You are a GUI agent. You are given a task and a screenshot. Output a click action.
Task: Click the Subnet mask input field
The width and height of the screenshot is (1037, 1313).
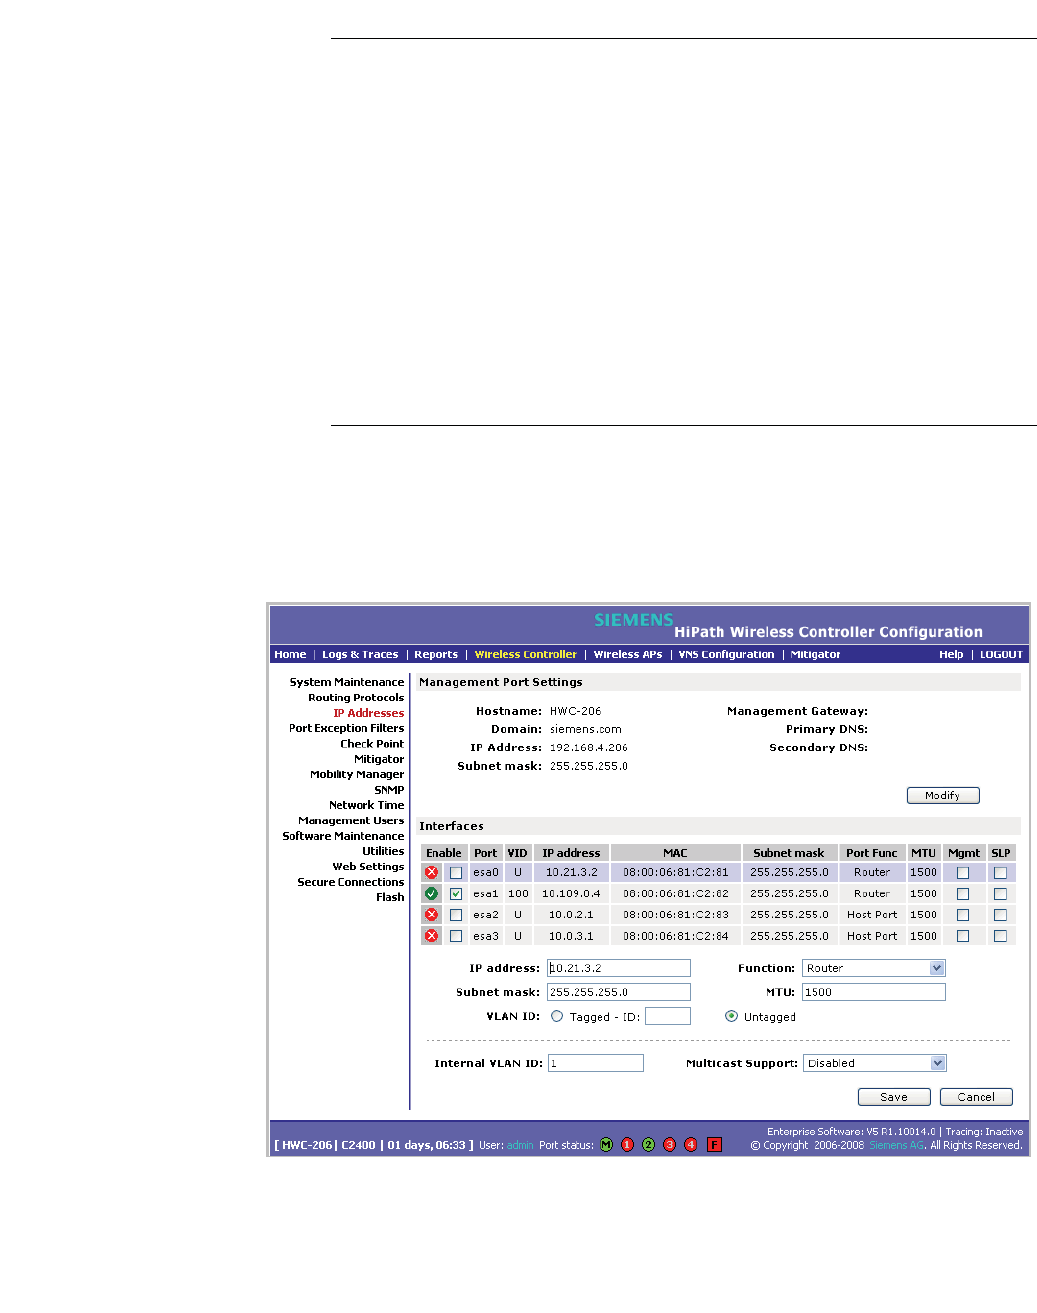coord(619,992)
